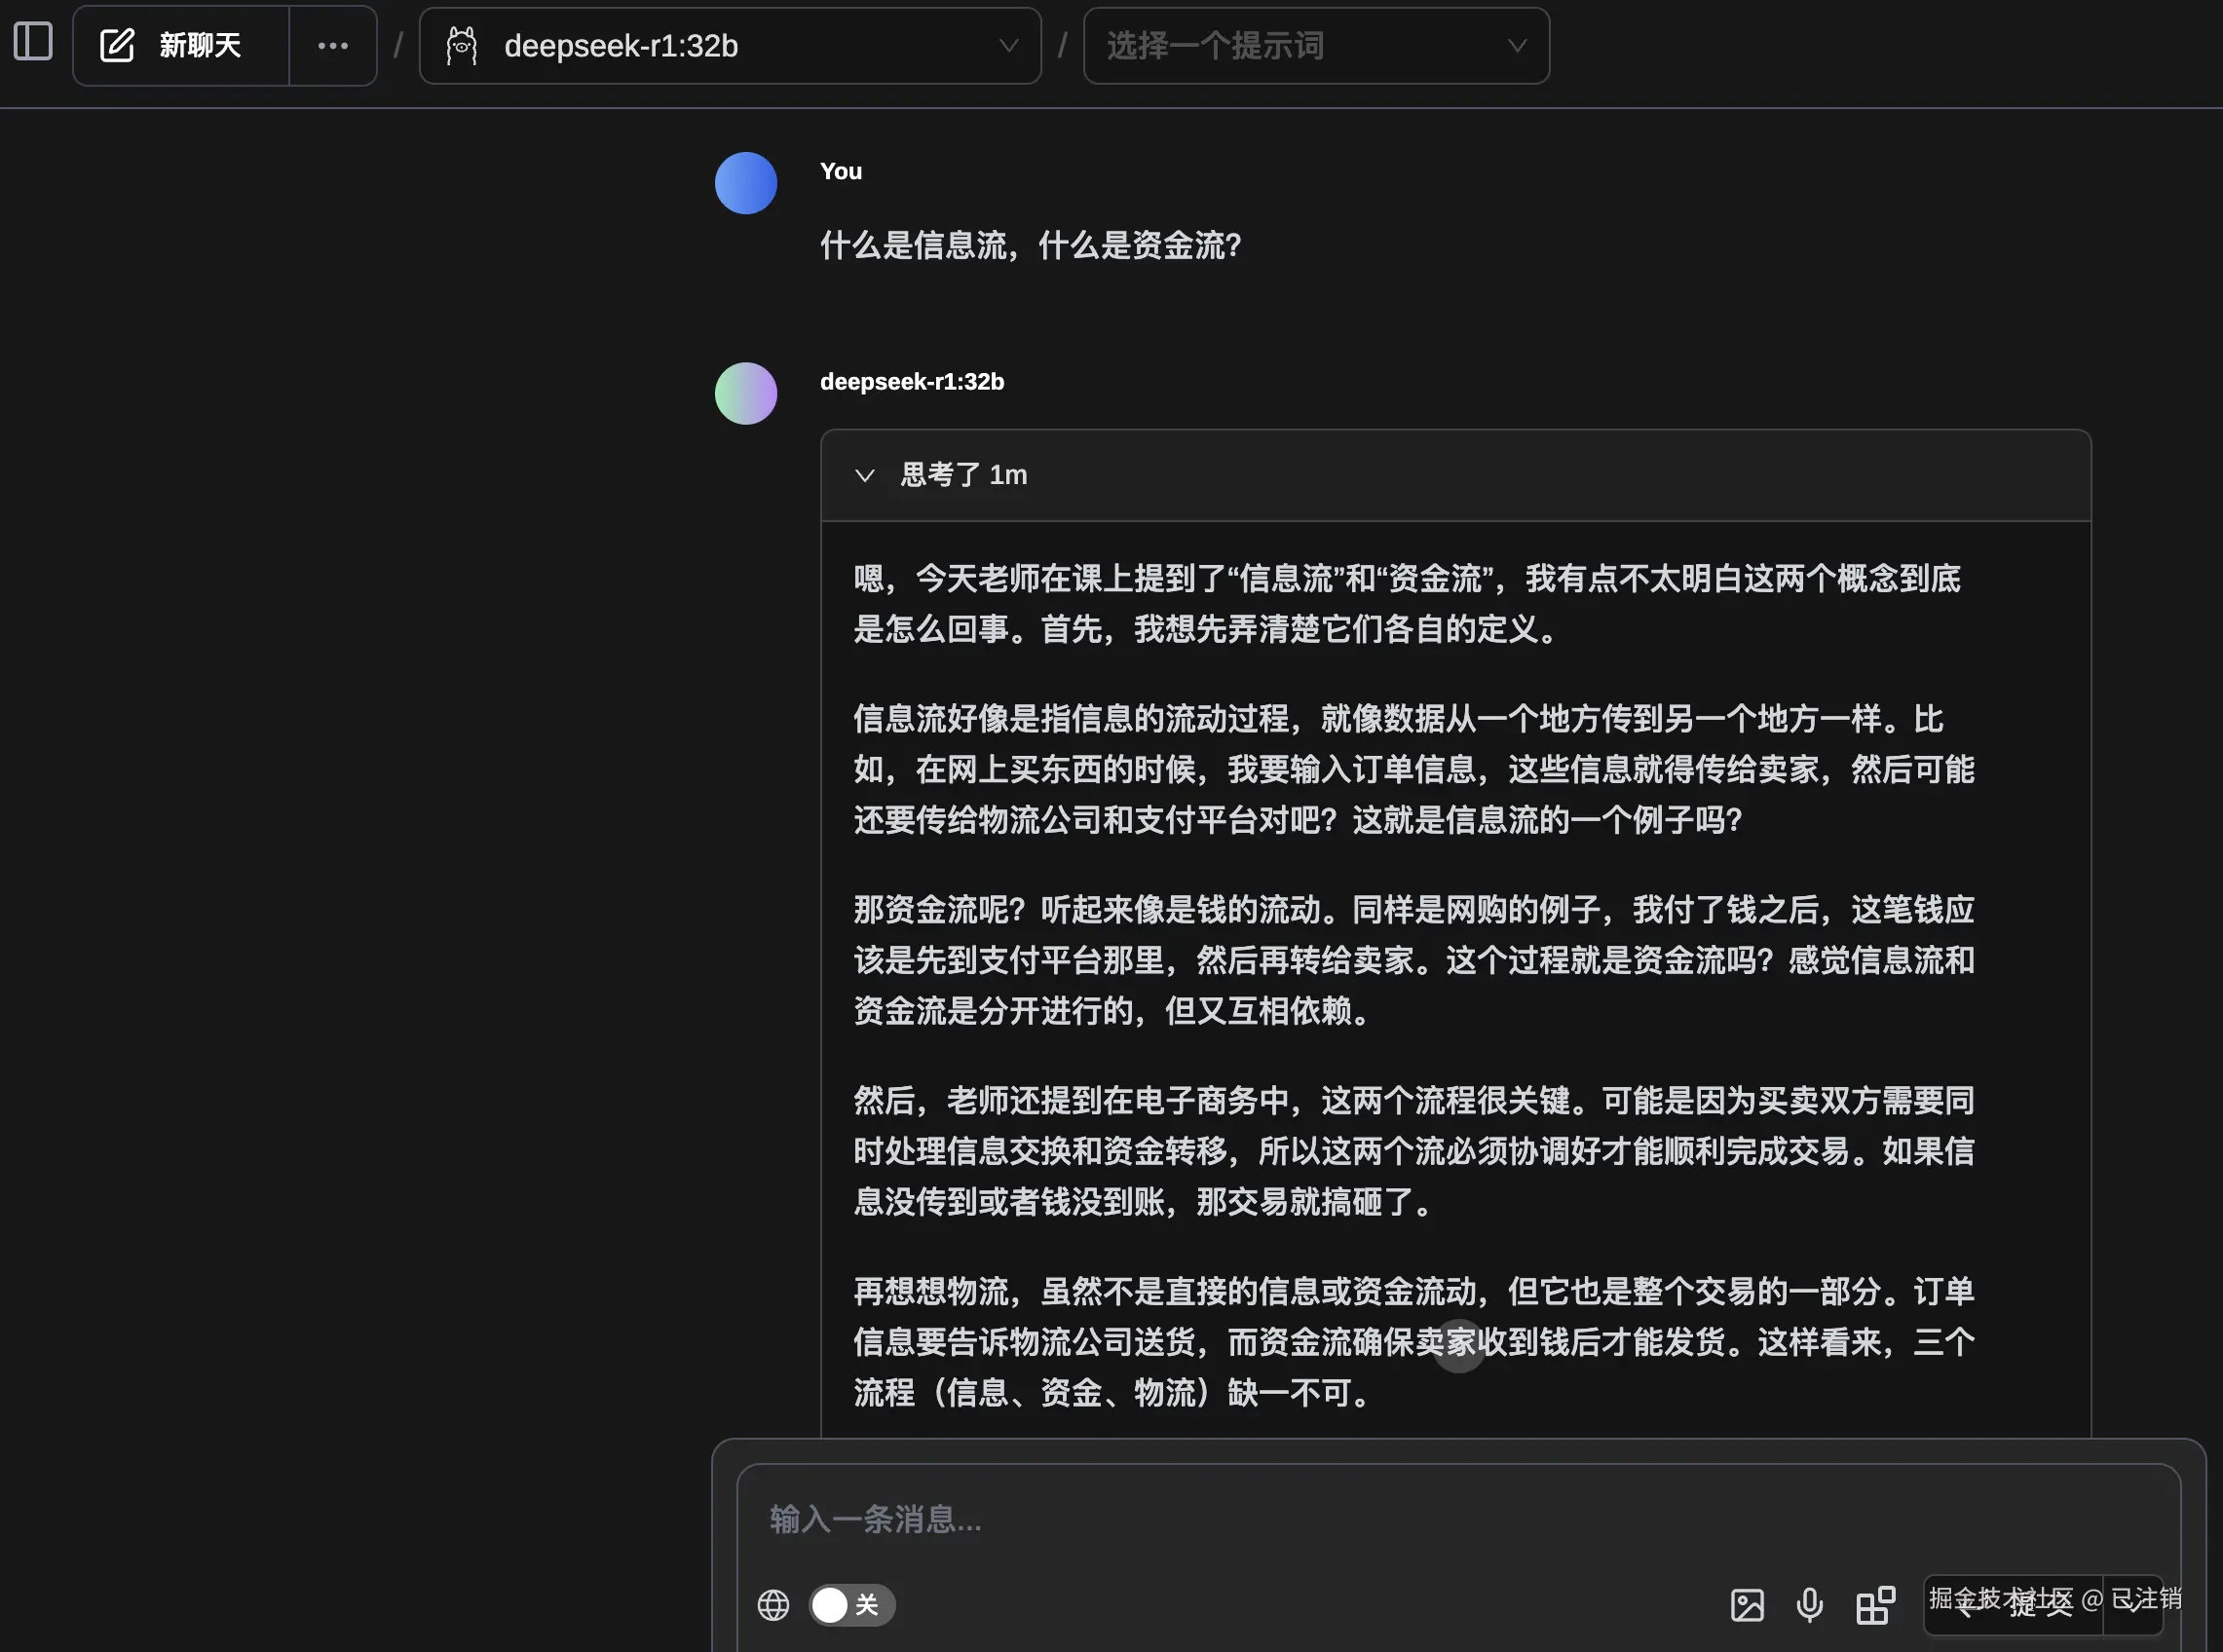
Task: Click the blue You user avatar
Action: click(x=746, y=183)
